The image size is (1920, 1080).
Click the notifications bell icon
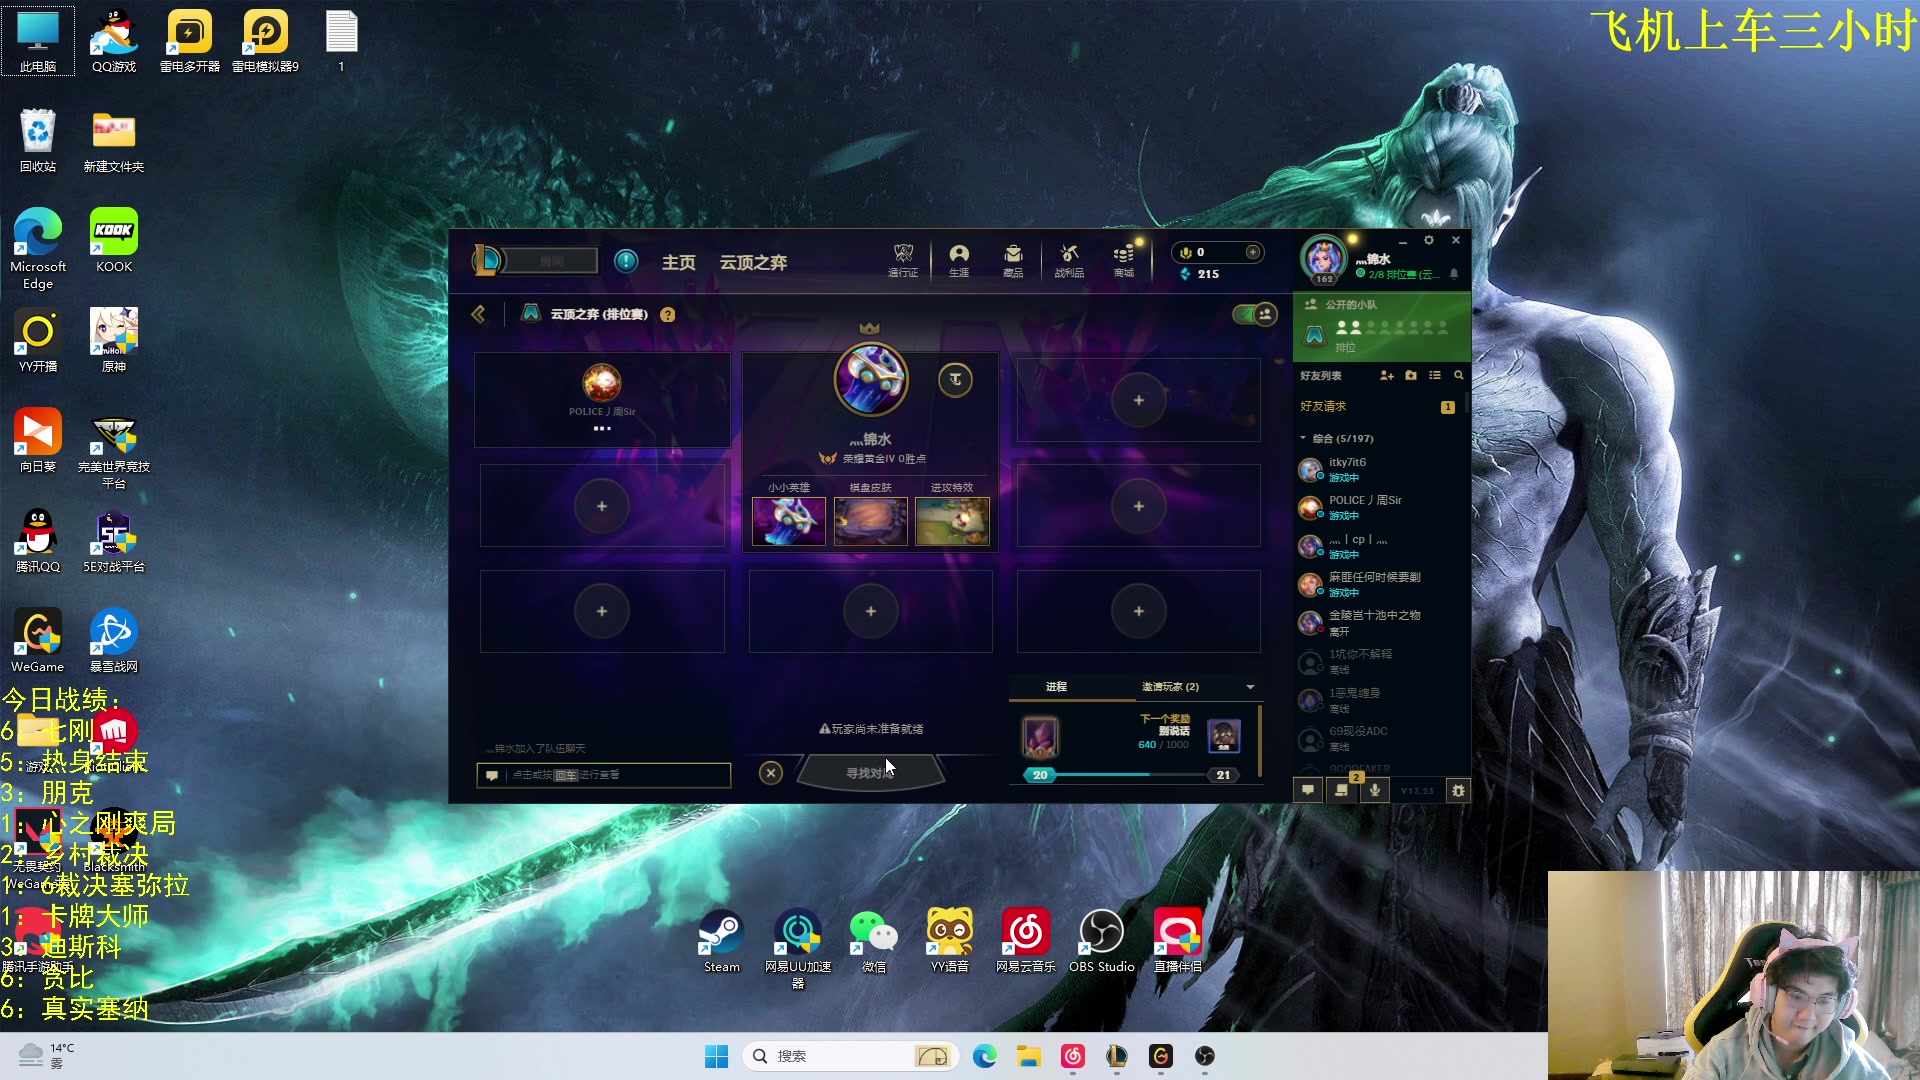pyautogui.click(x=1454, y=274)
